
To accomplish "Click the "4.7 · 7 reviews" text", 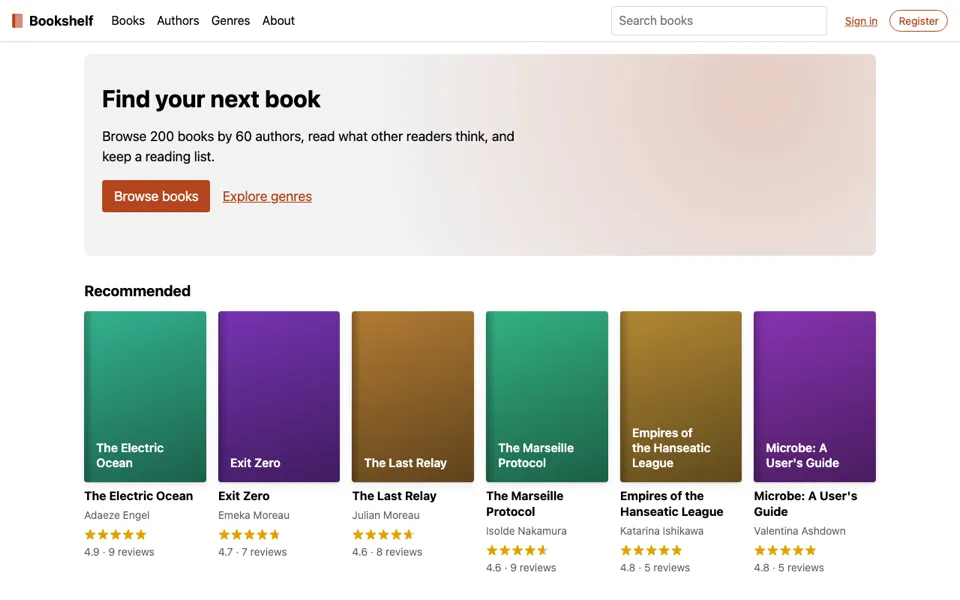I will pos(253,552).
